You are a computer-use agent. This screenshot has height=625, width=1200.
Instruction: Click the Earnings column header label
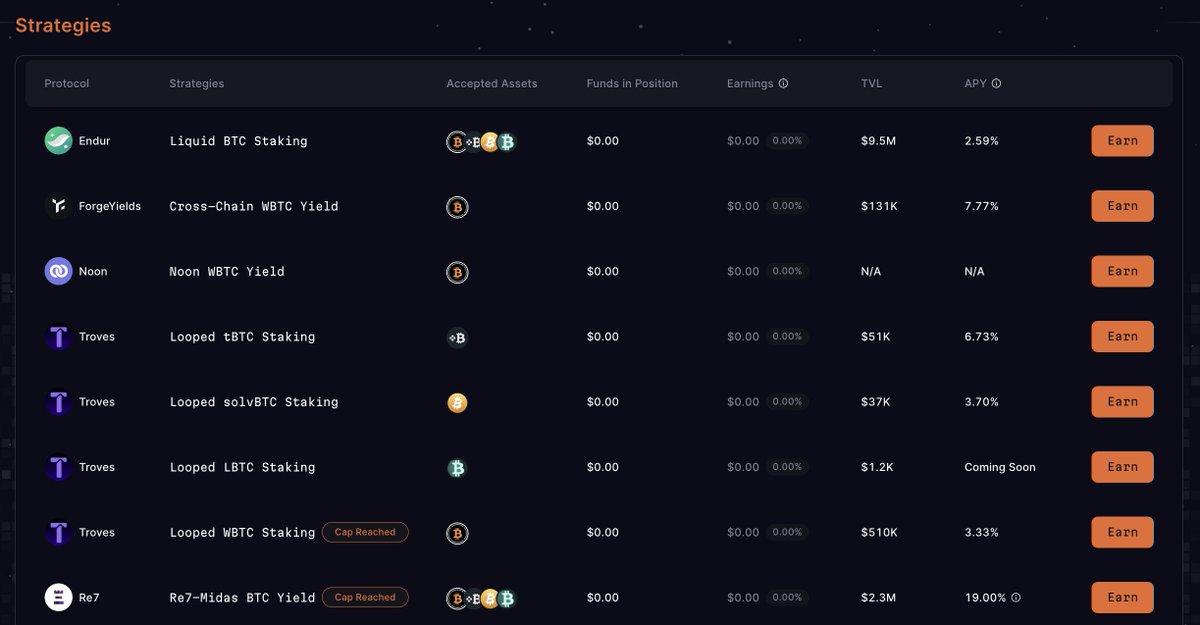[x=750, y=84]
